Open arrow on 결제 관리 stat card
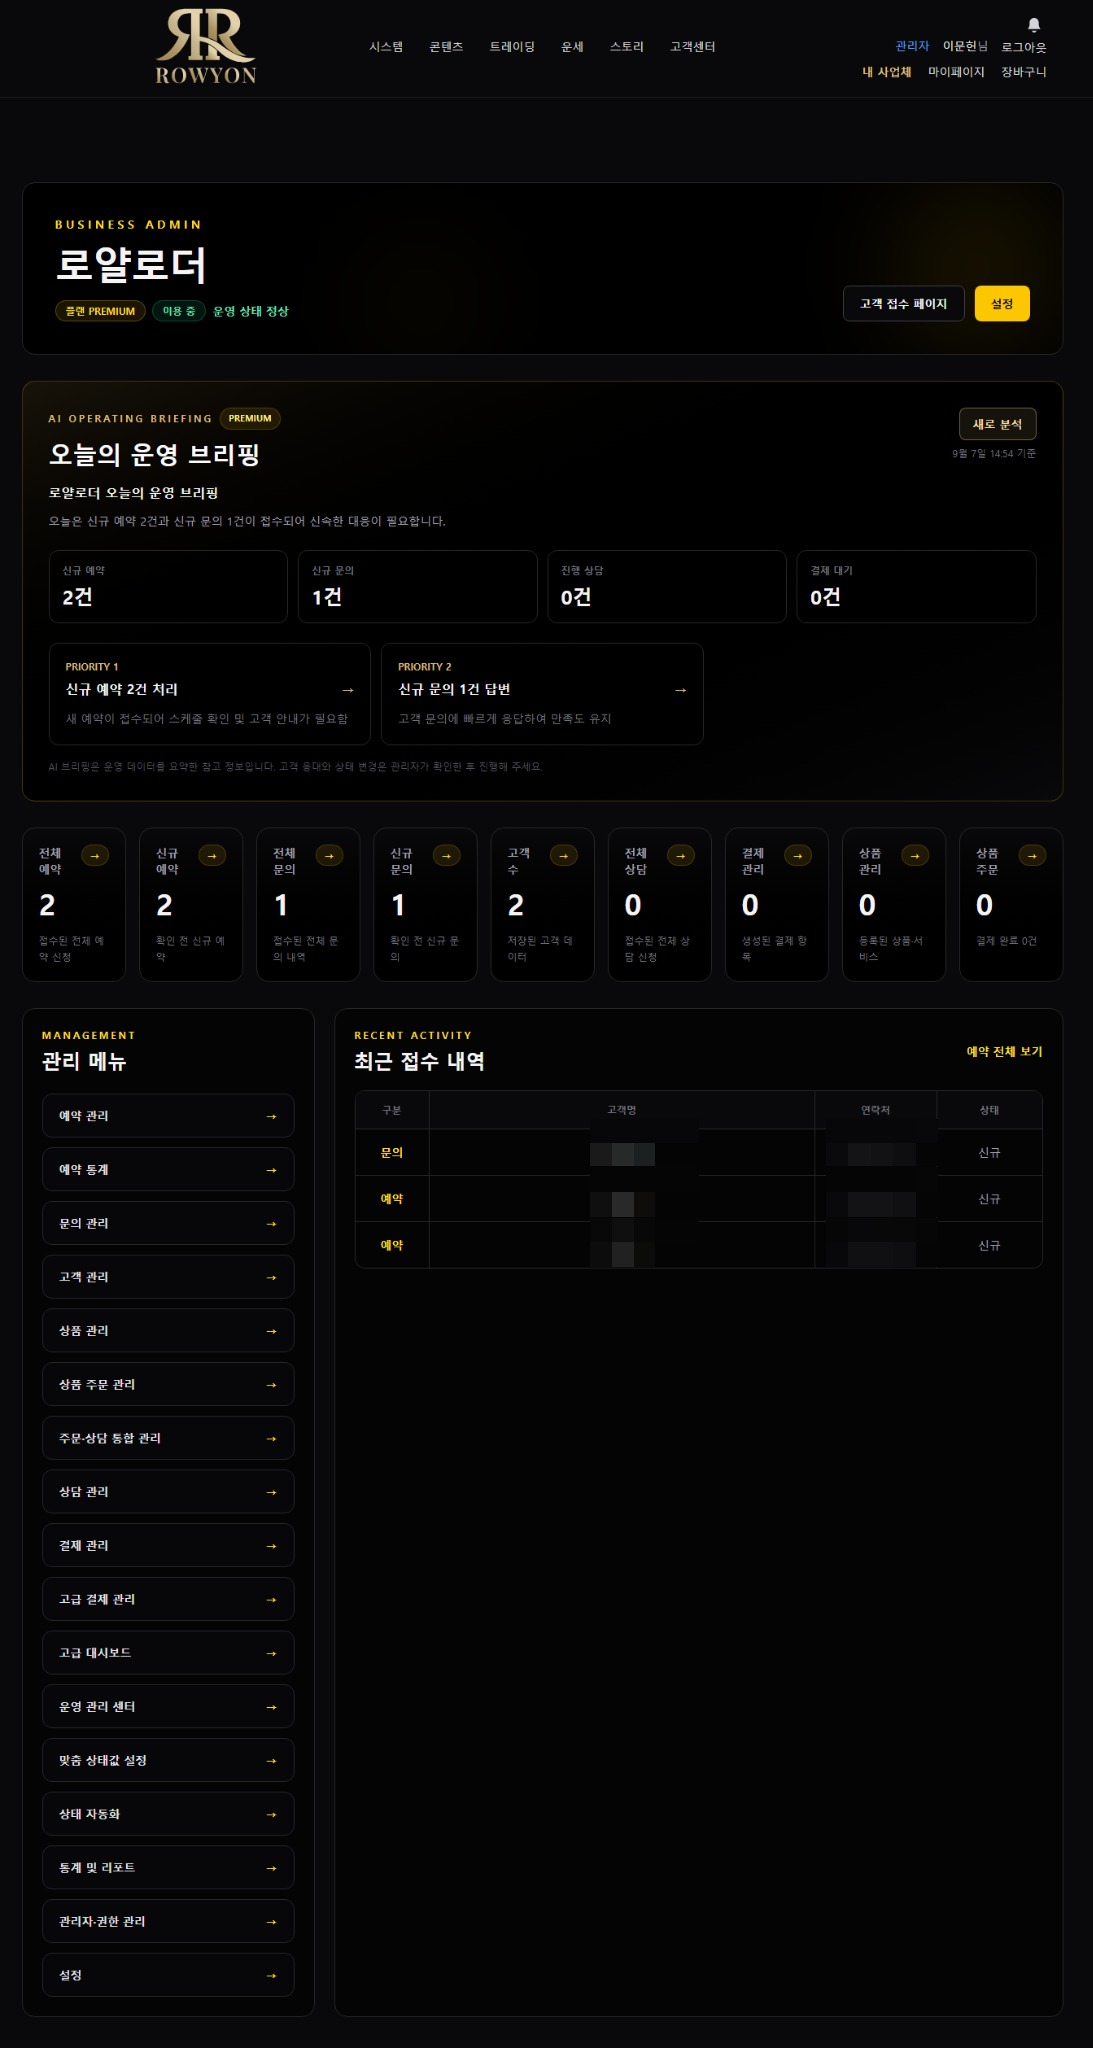 [x=798, y=856]
